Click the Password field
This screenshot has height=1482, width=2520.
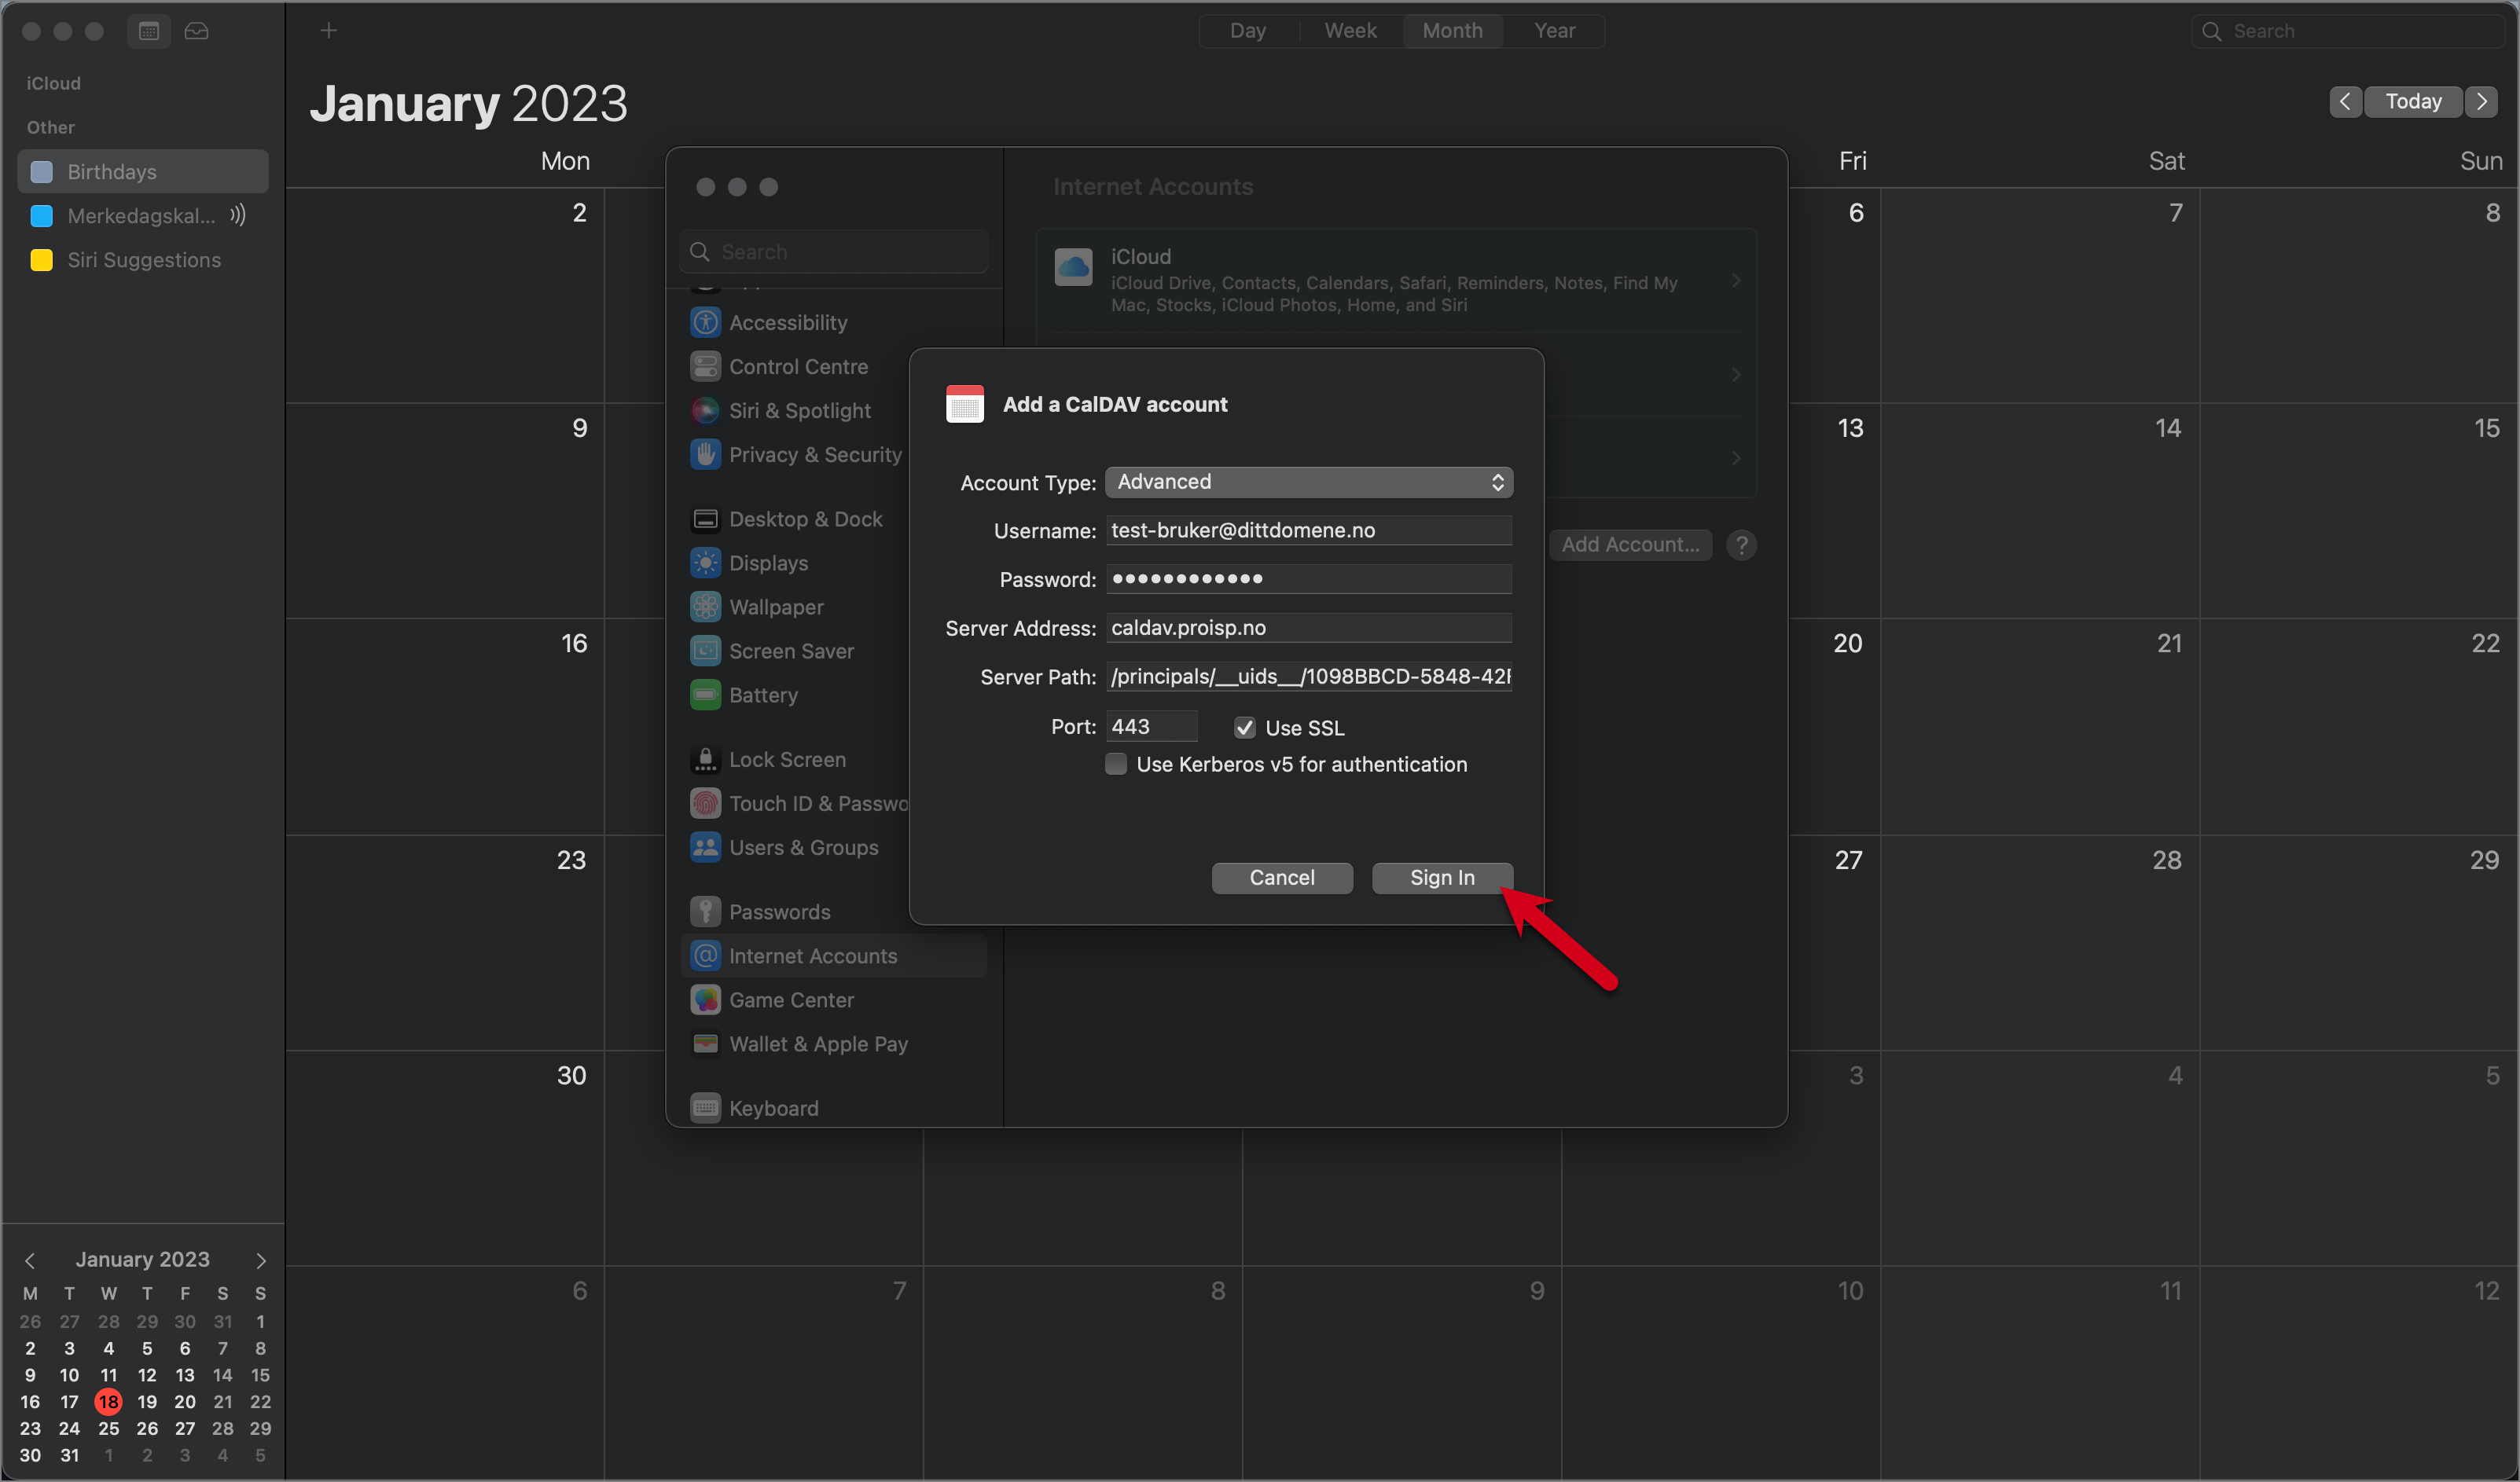[x=1309, y=579]
